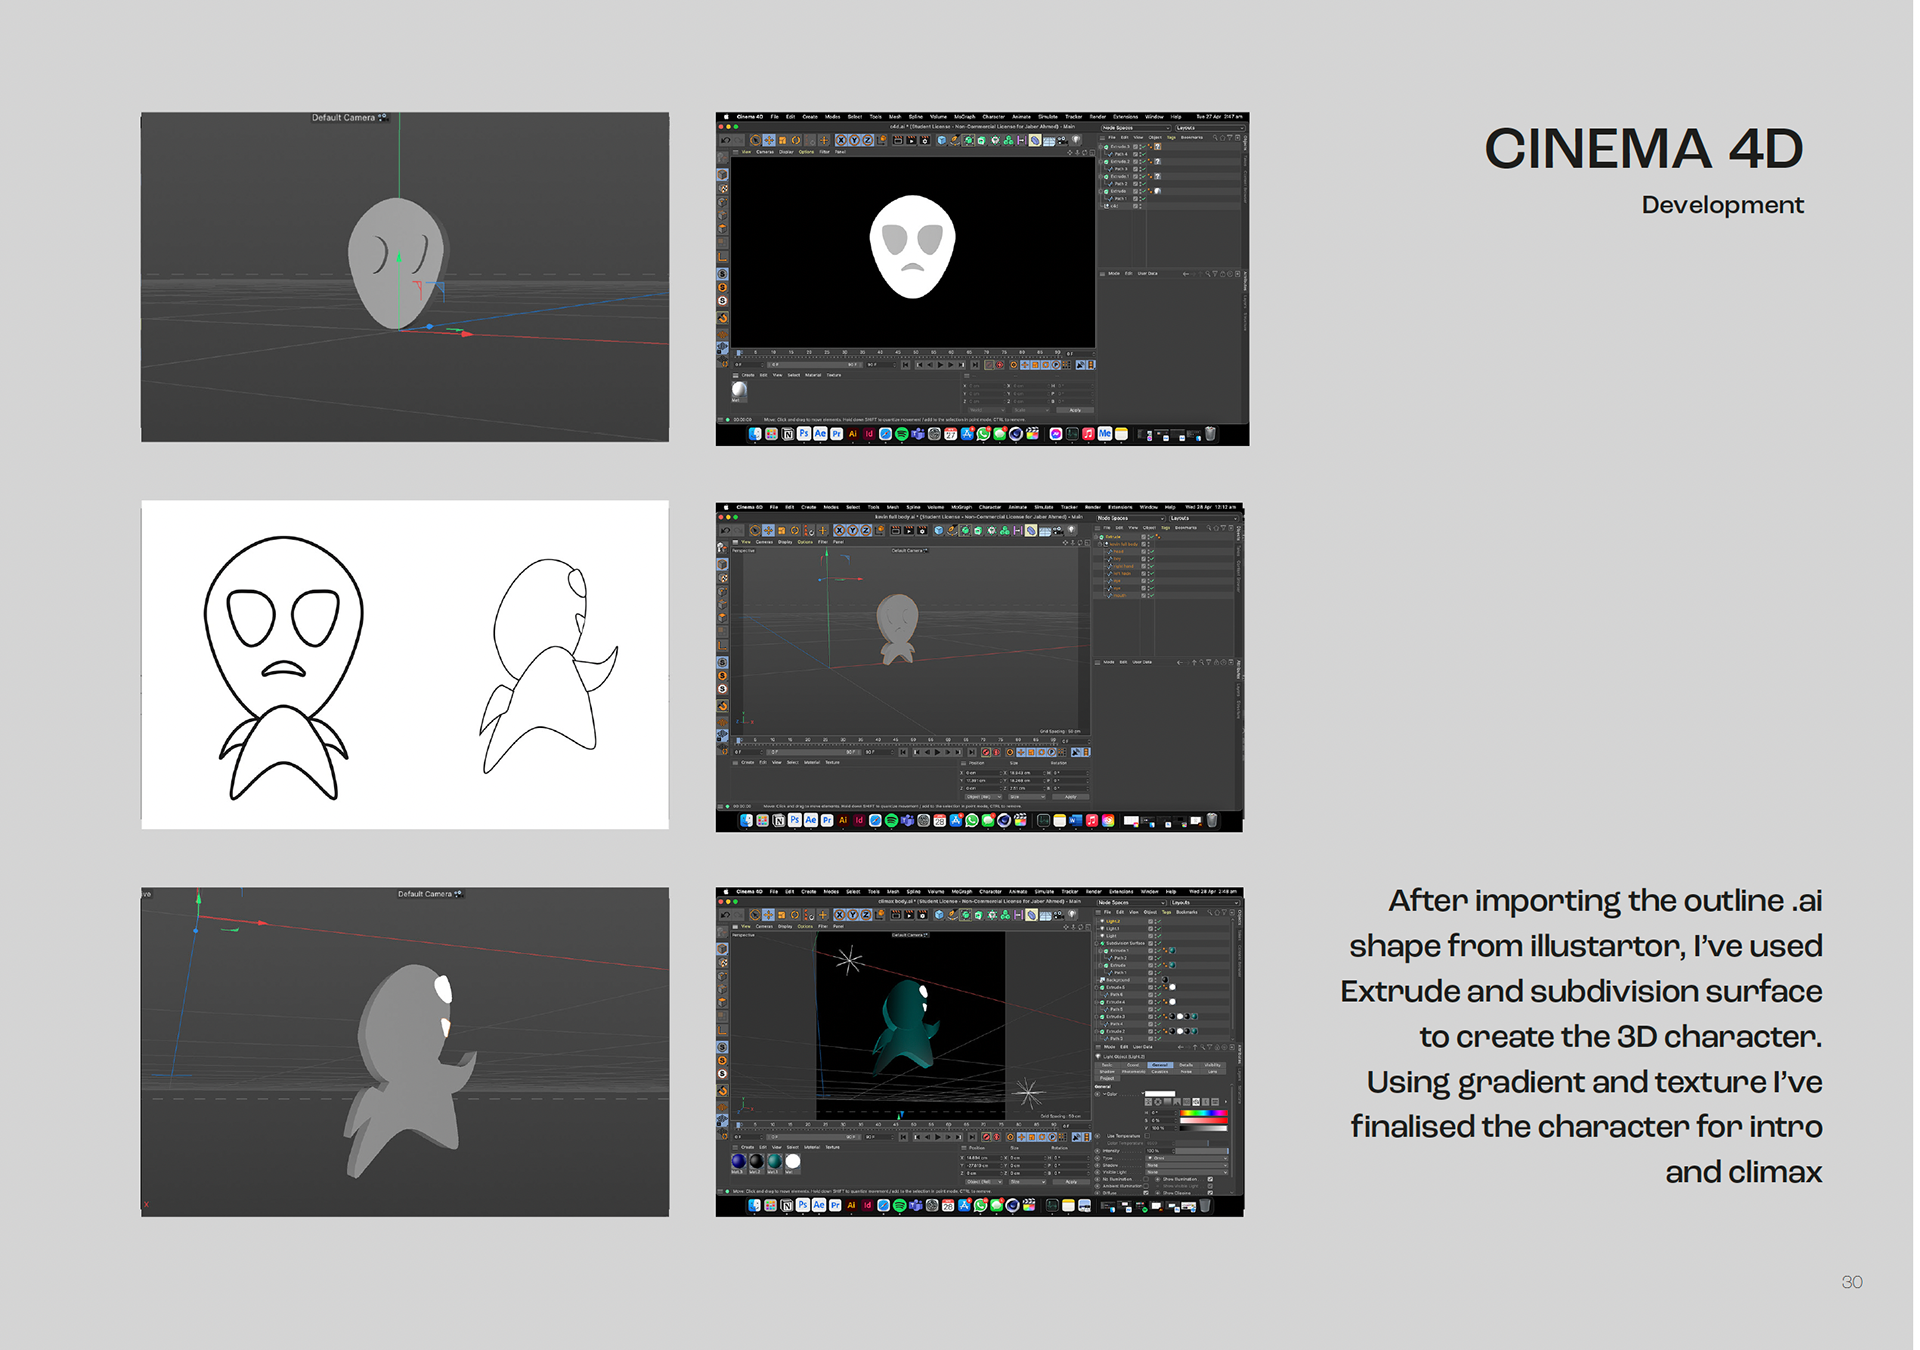Open MoGraph menu in climax body.ai window

962,891
